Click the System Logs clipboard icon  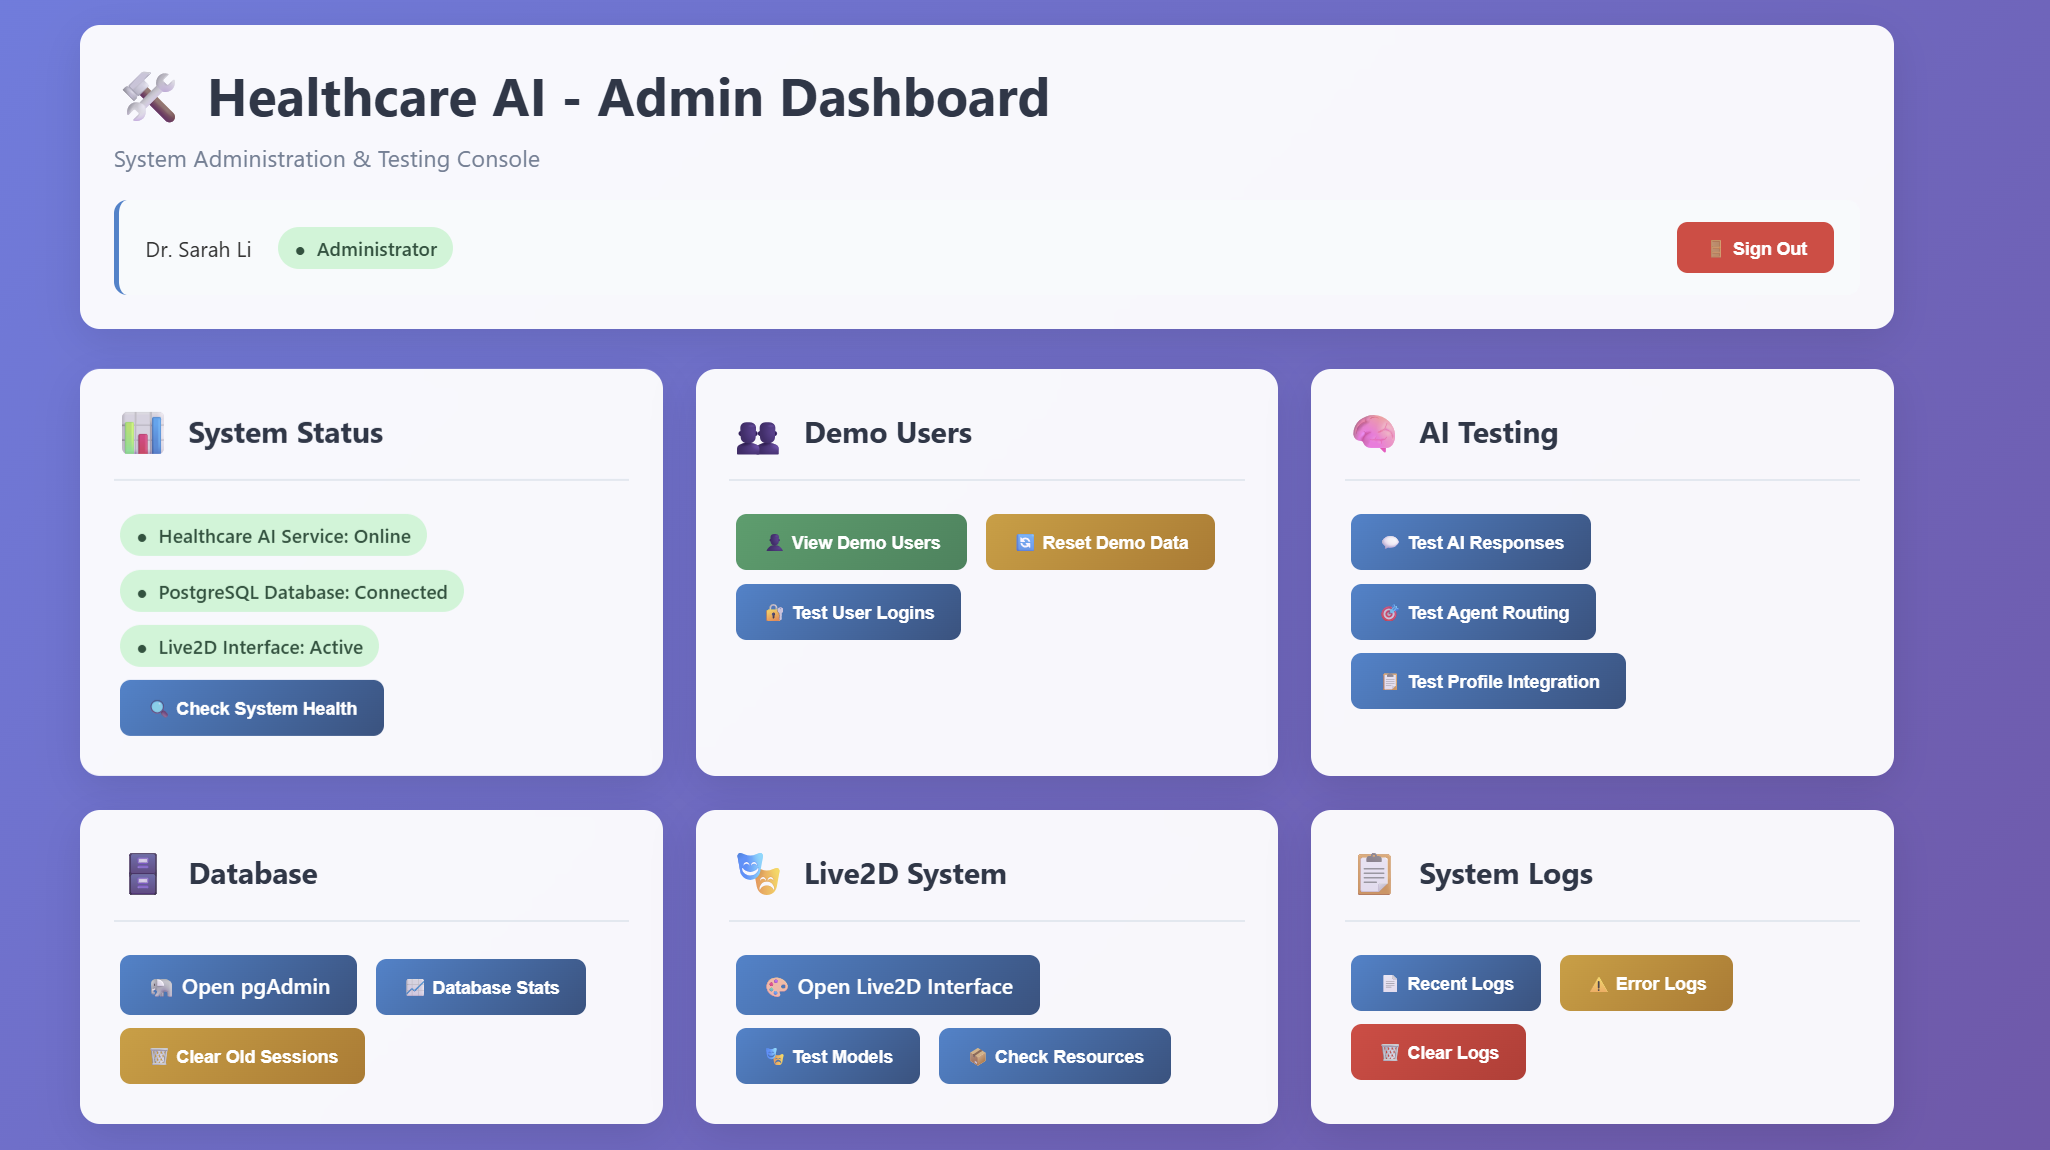pos(1374,874)
